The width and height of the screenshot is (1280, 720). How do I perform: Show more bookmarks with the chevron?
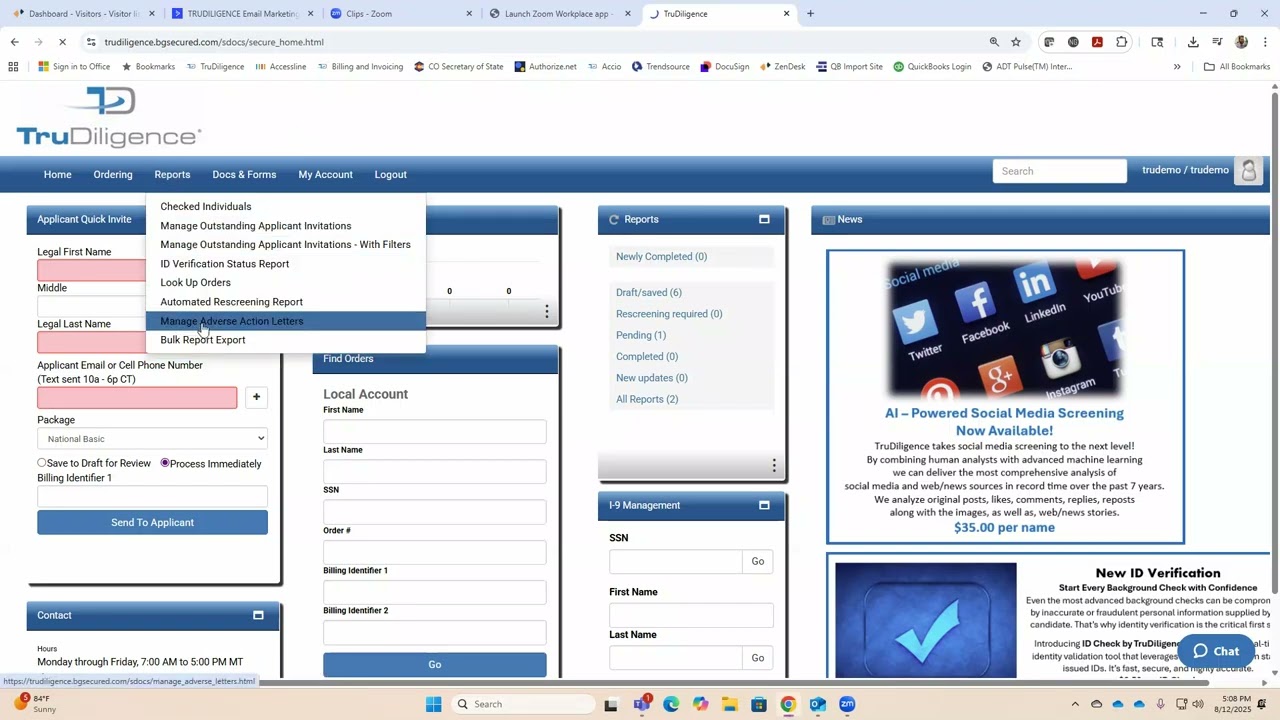[1177, 67]
